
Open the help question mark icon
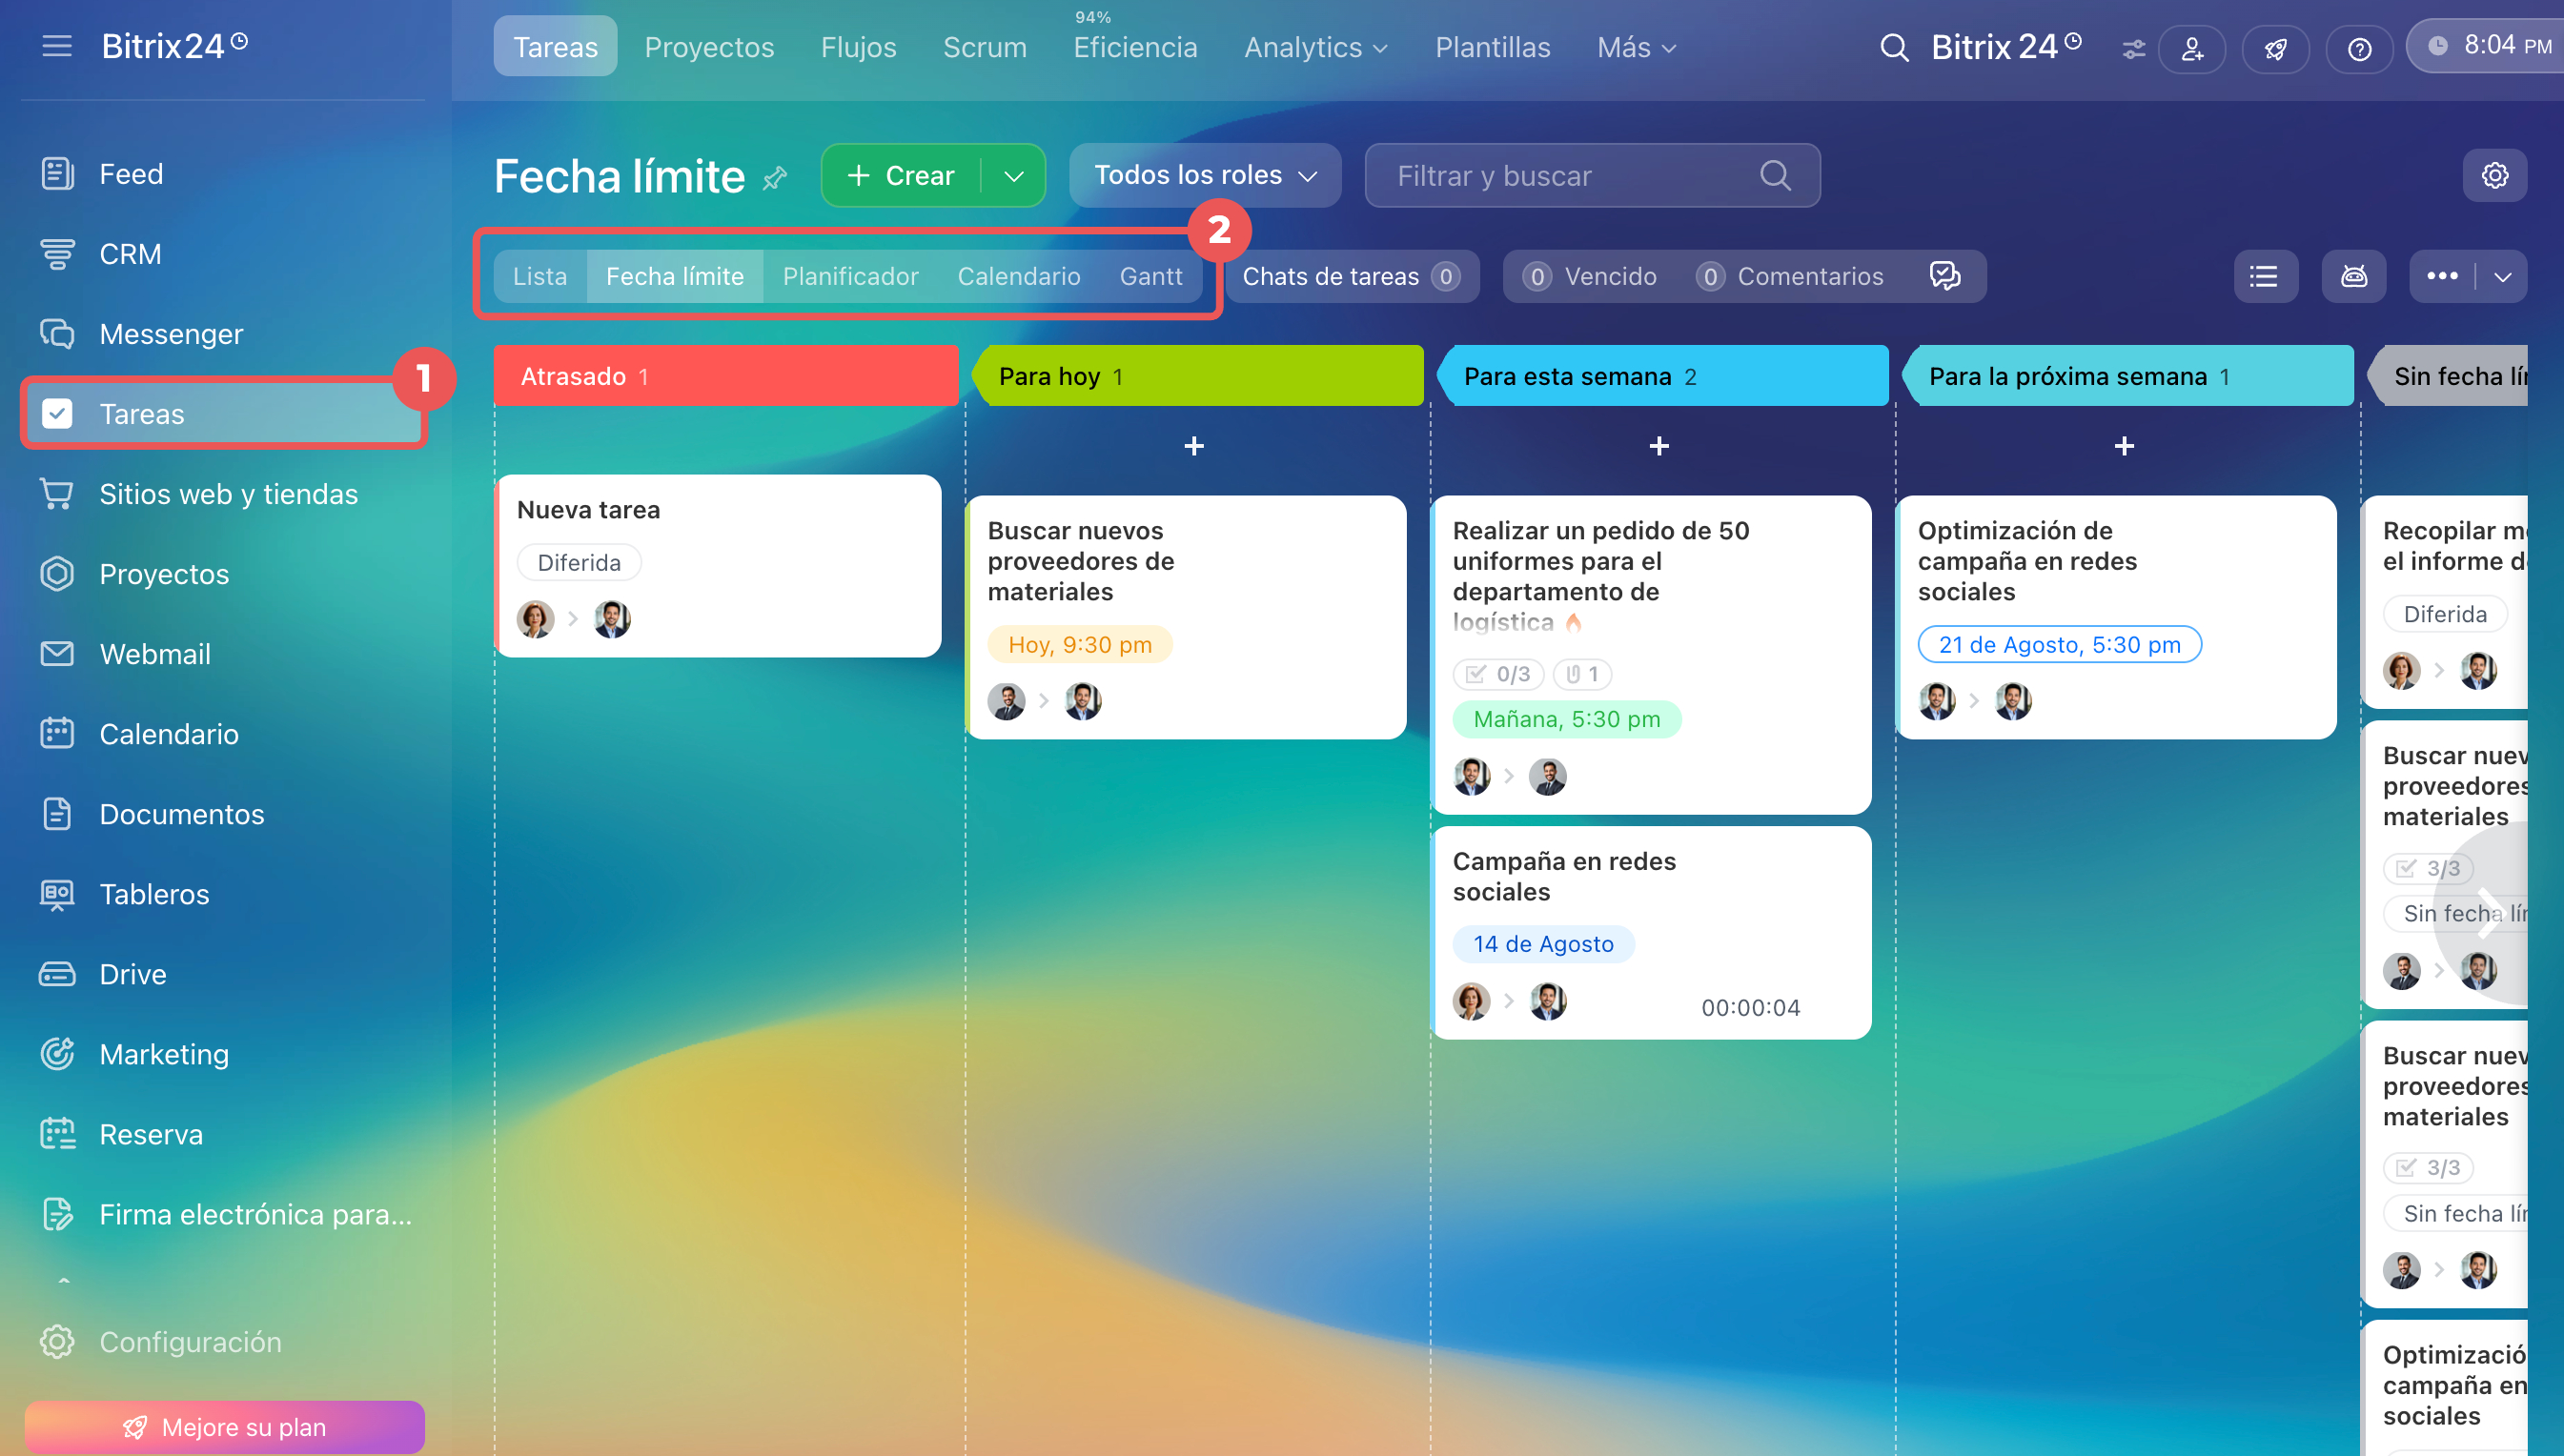click(2360, 49)
